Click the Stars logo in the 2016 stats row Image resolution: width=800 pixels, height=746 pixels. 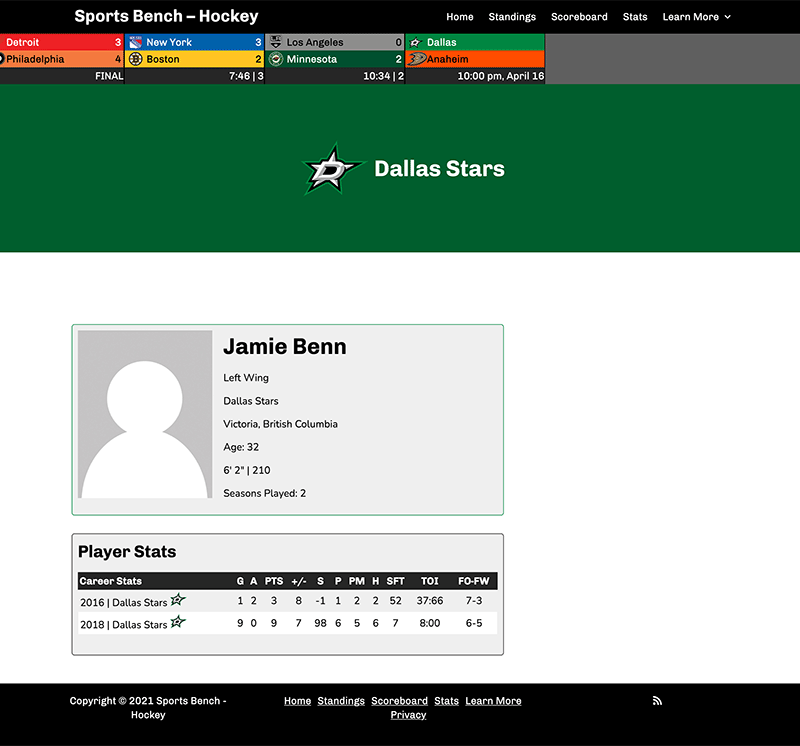[x=178, y=599]
